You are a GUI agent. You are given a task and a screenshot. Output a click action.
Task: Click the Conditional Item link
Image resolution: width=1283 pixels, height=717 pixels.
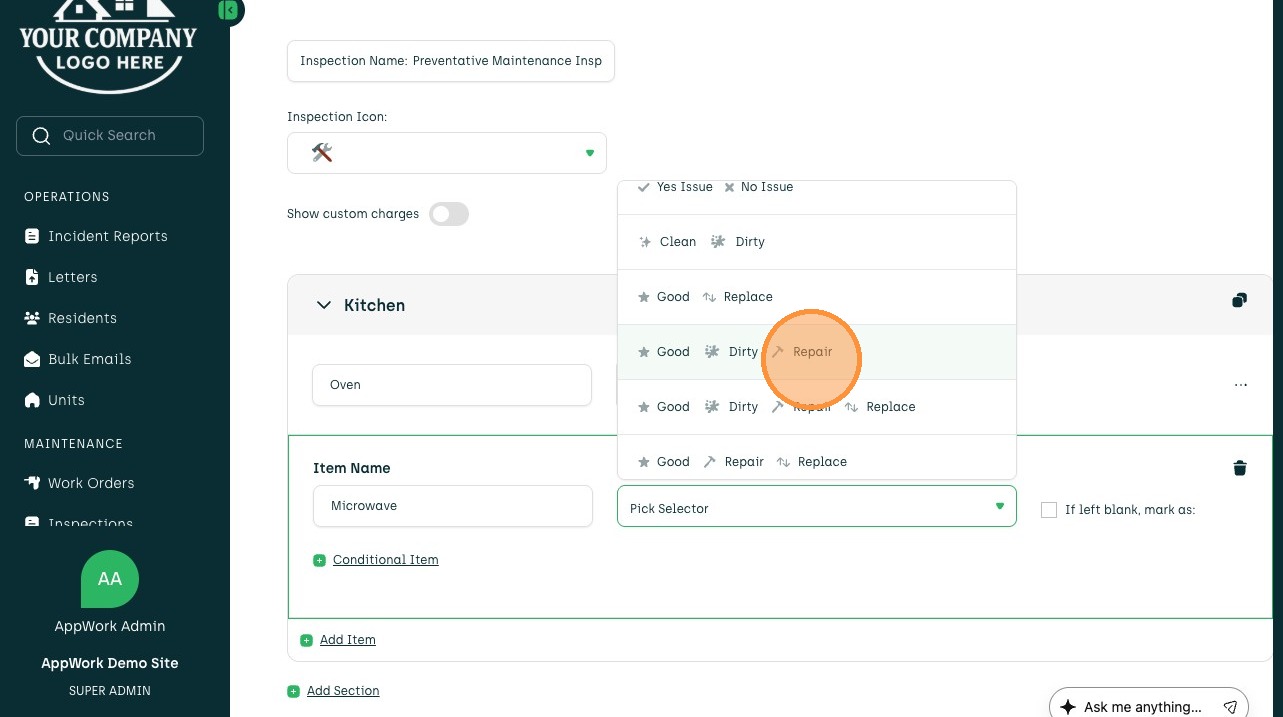(x=385, y=560)
